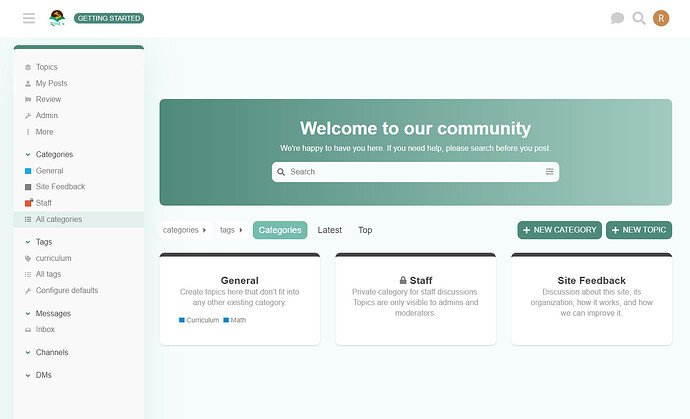Click the magnifier icon inside the search field
The image size is (690, 419).
[x=281, y=172]
